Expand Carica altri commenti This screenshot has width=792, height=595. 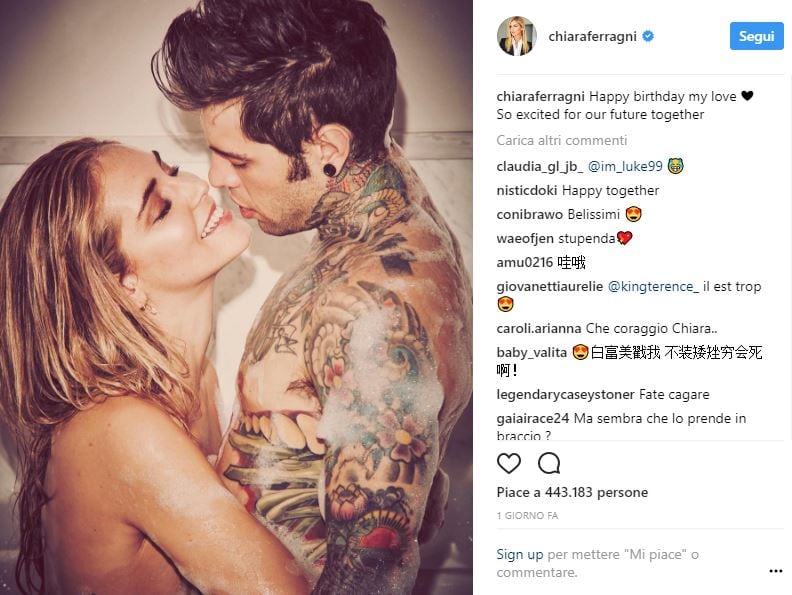coord(562,140)
